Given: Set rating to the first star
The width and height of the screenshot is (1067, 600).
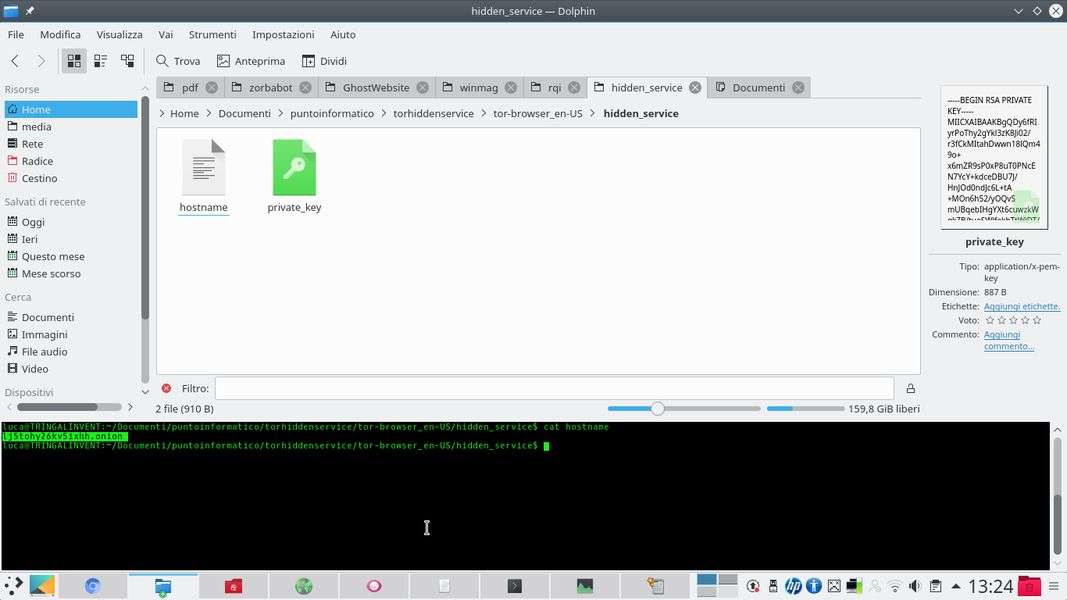Looking at the screenshot, I should (x=990, y=320).
